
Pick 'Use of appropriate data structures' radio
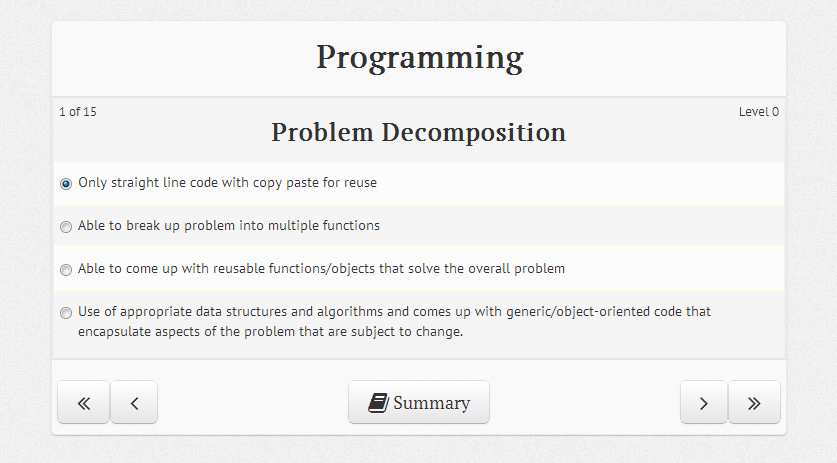(66, 312)
